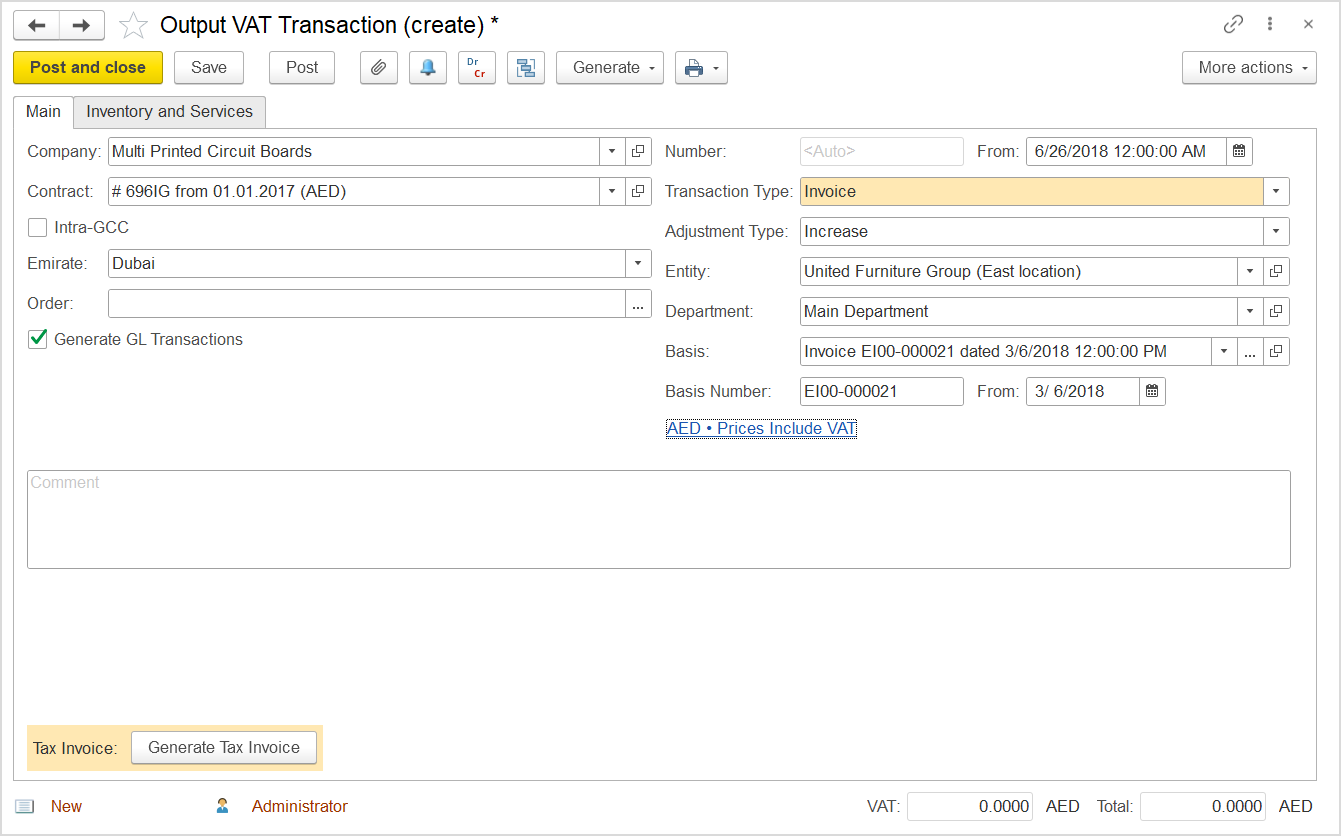Click the document status icon beside New
The image size is (1341, 836).
tap(25, 806)
